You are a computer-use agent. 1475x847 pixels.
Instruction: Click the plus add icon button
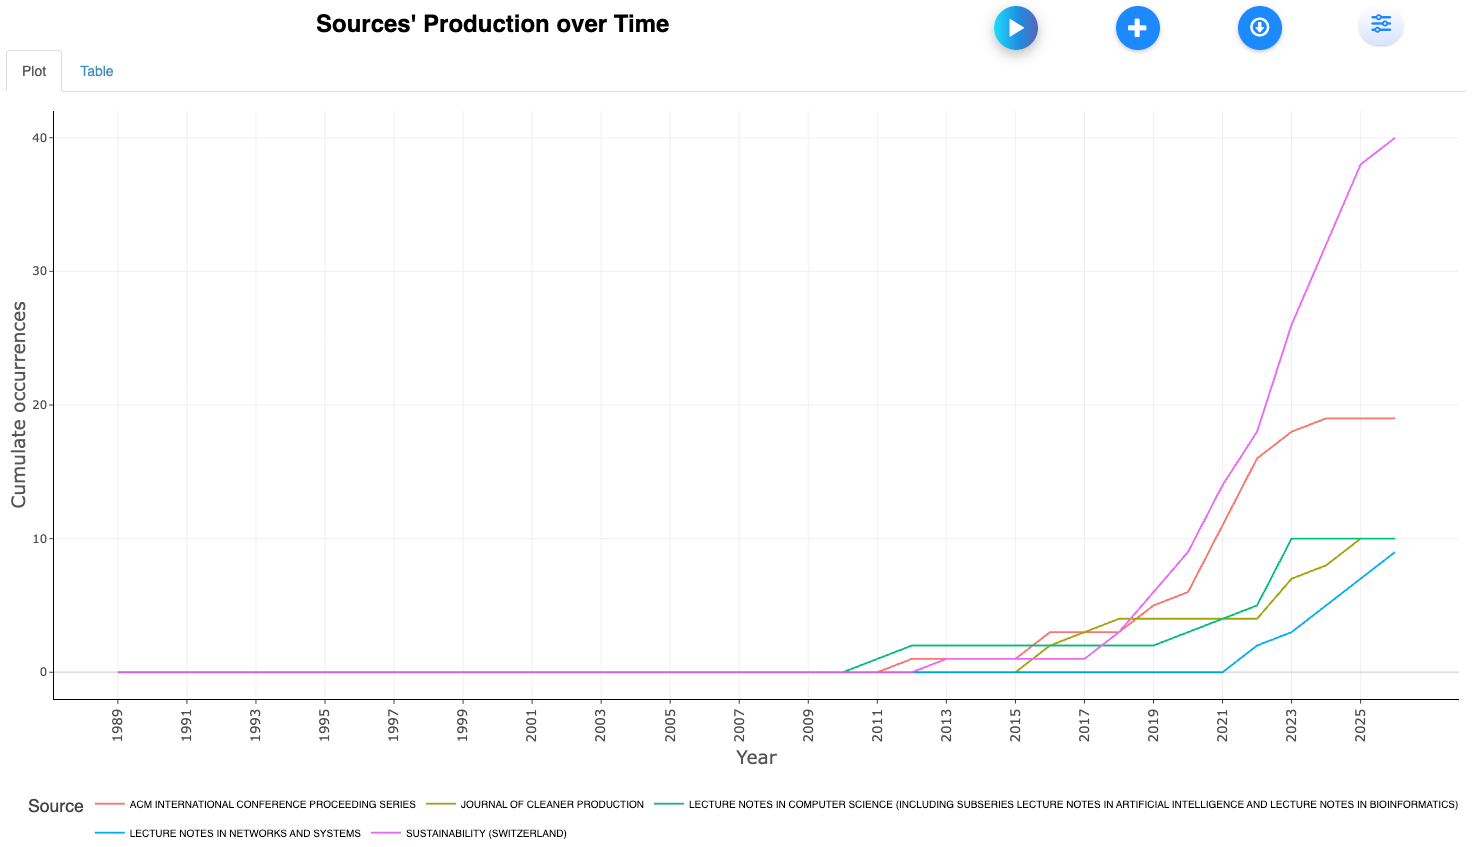[x=1137, y=28]
